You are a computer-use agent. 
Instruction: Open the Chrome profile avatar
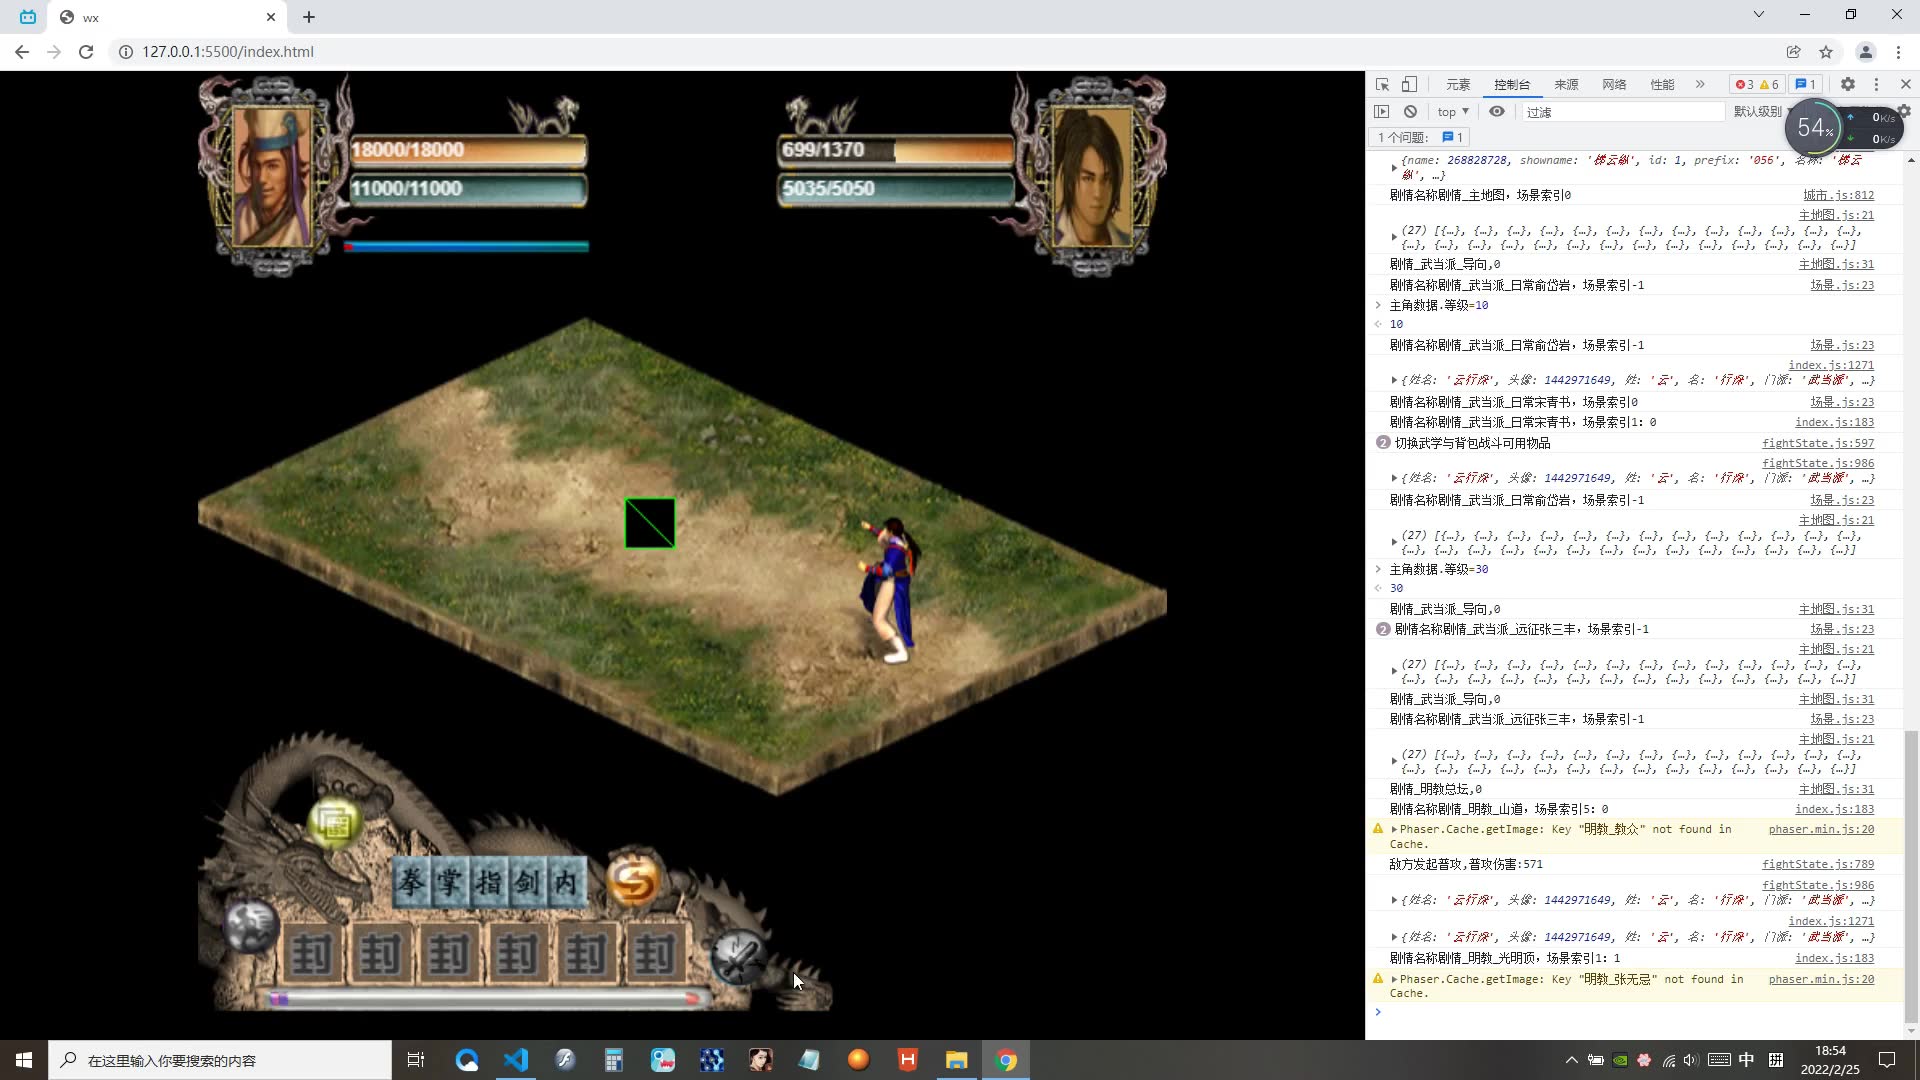1865,52
